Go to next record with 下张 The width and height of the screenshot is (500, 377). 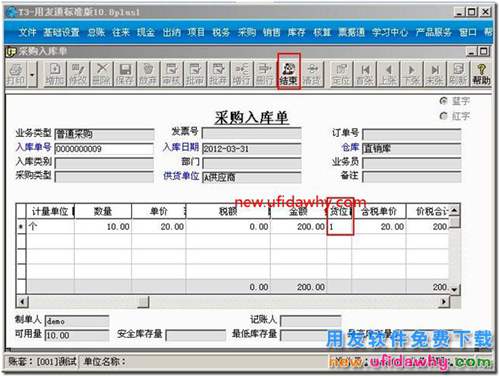(x=411, y=74)
